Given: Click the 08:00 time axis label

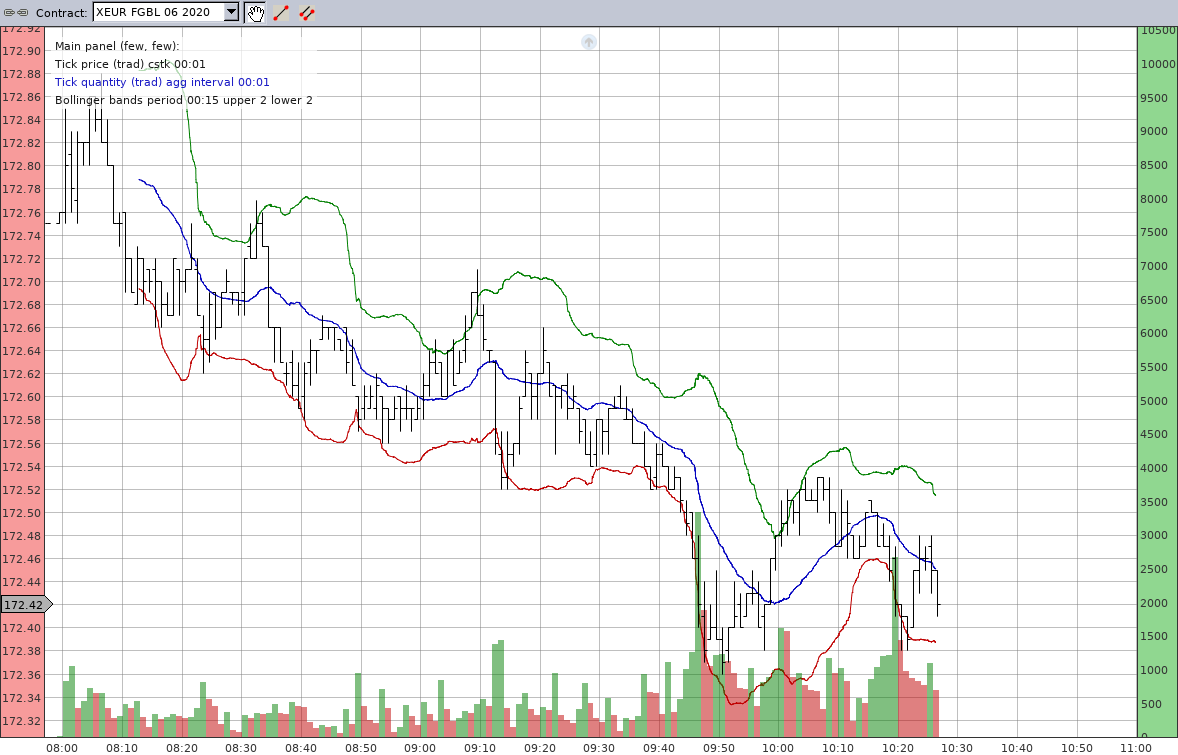Looking at the screenshot, I should tap(62, 748).
